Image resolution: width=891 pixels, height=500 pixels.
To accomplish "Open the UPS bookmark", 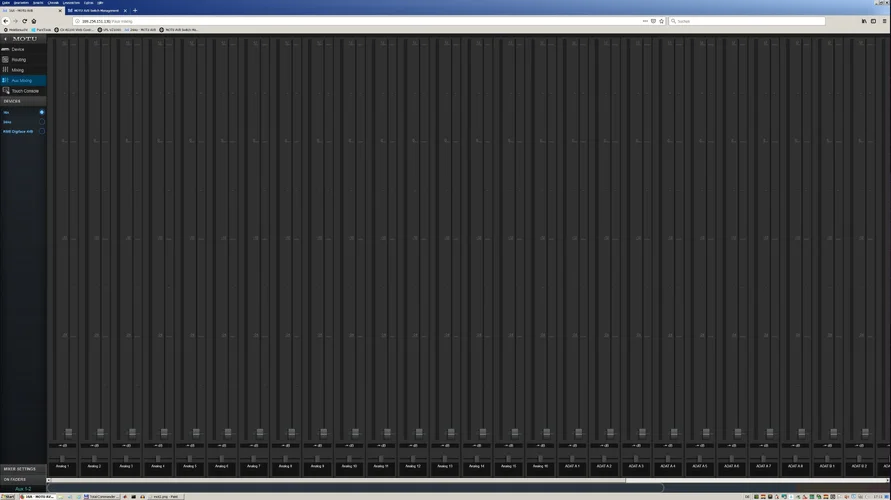I will pos(109,30).
